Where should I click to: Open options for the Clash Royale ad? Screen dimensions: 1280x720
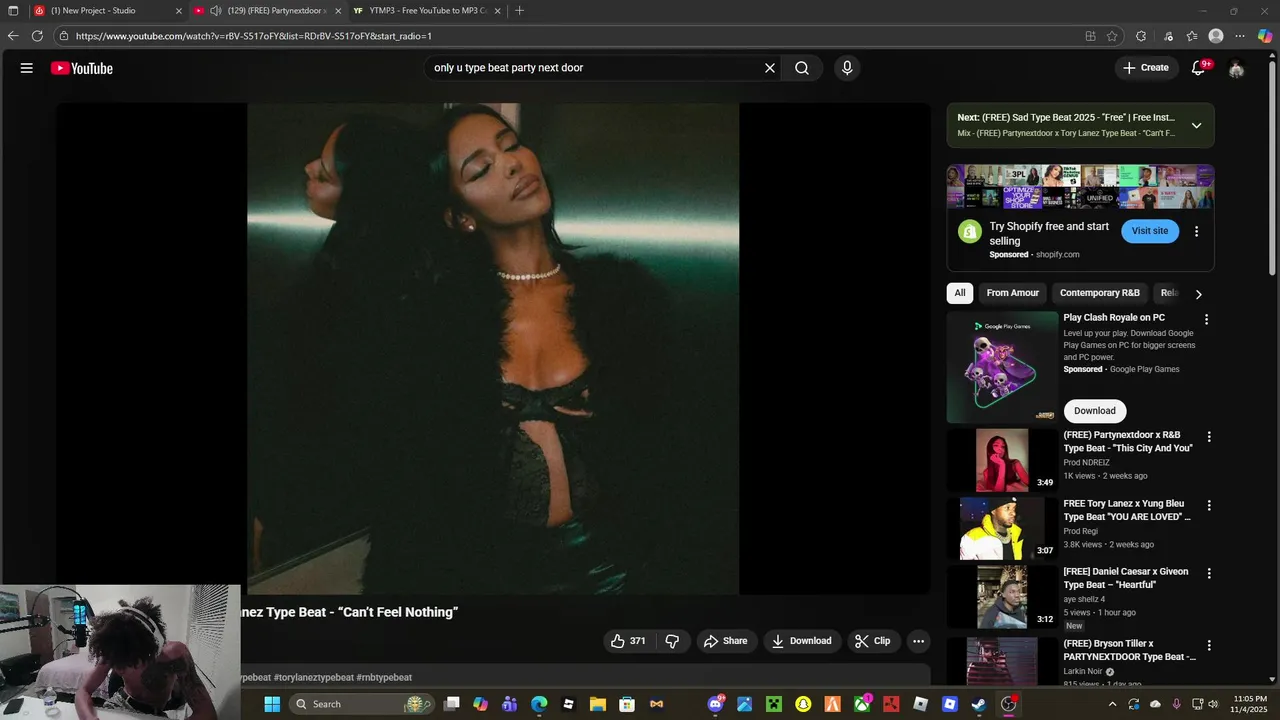[x=1206, y=320]
